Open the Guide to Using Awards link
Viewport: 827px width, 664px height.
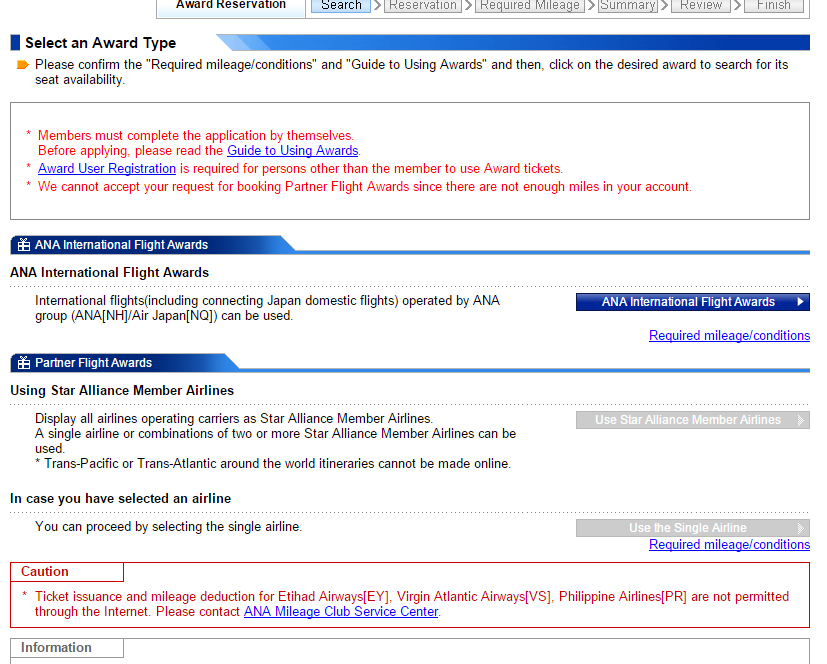(x=292, y=151)
